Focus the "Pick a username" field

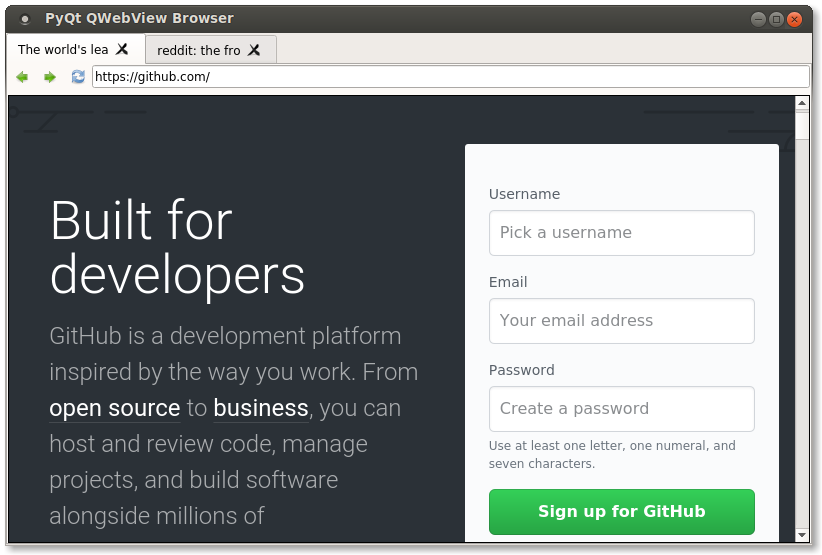pos(622,233)
